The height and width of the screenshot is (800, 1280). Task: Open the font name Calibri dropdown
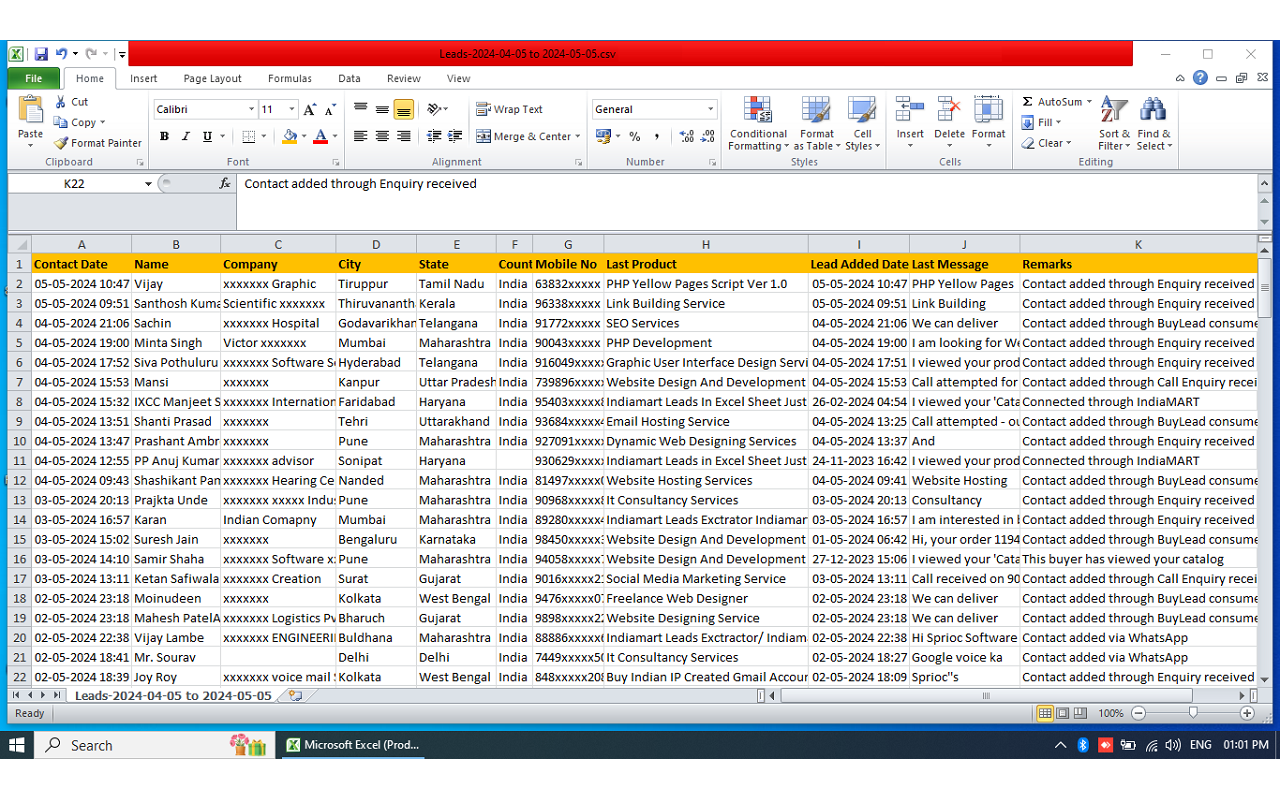[x=251, y=110]
